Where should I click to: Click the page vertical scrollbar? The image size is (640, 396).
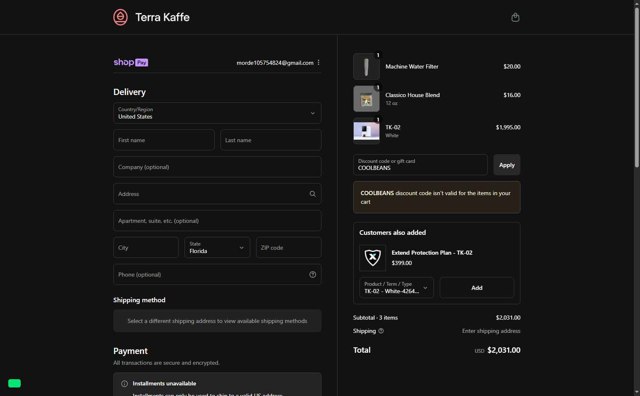pyautogui.click(x=637, y=88)
